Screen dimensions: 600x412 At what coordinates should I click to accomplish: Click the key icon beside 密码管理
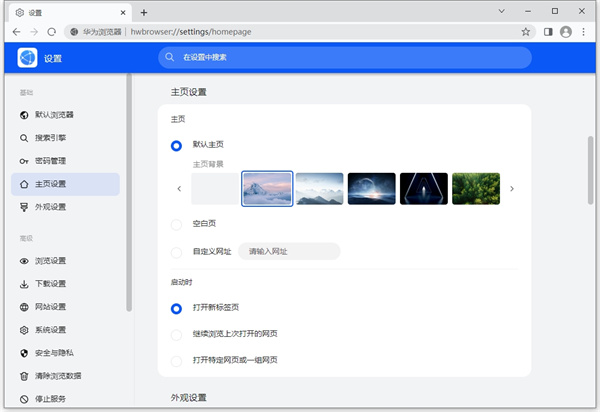coord(24,161)
